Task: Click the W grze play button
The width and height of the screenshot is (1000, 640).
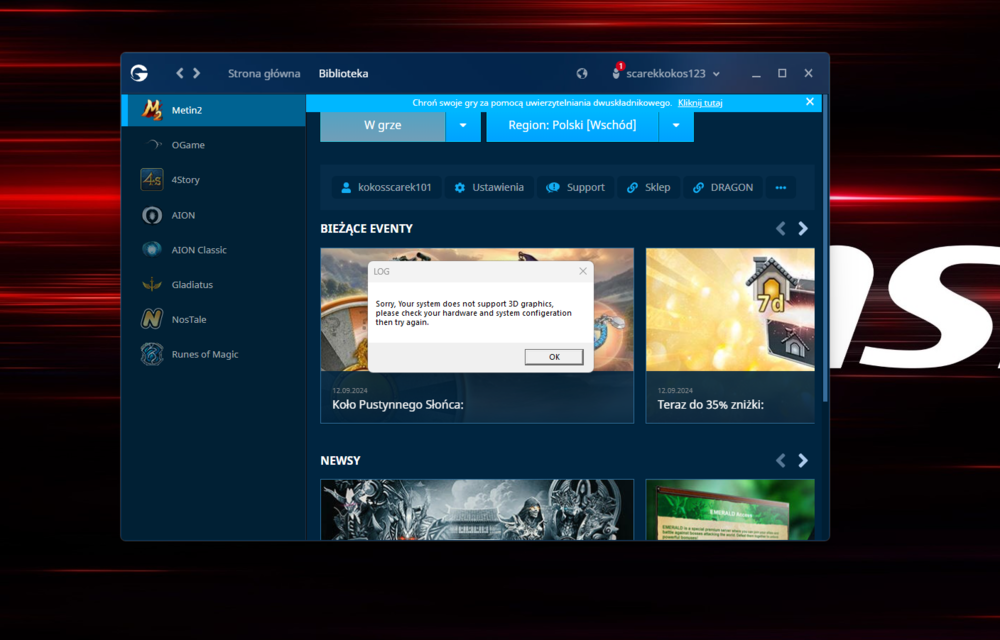Action: (382, 126)
